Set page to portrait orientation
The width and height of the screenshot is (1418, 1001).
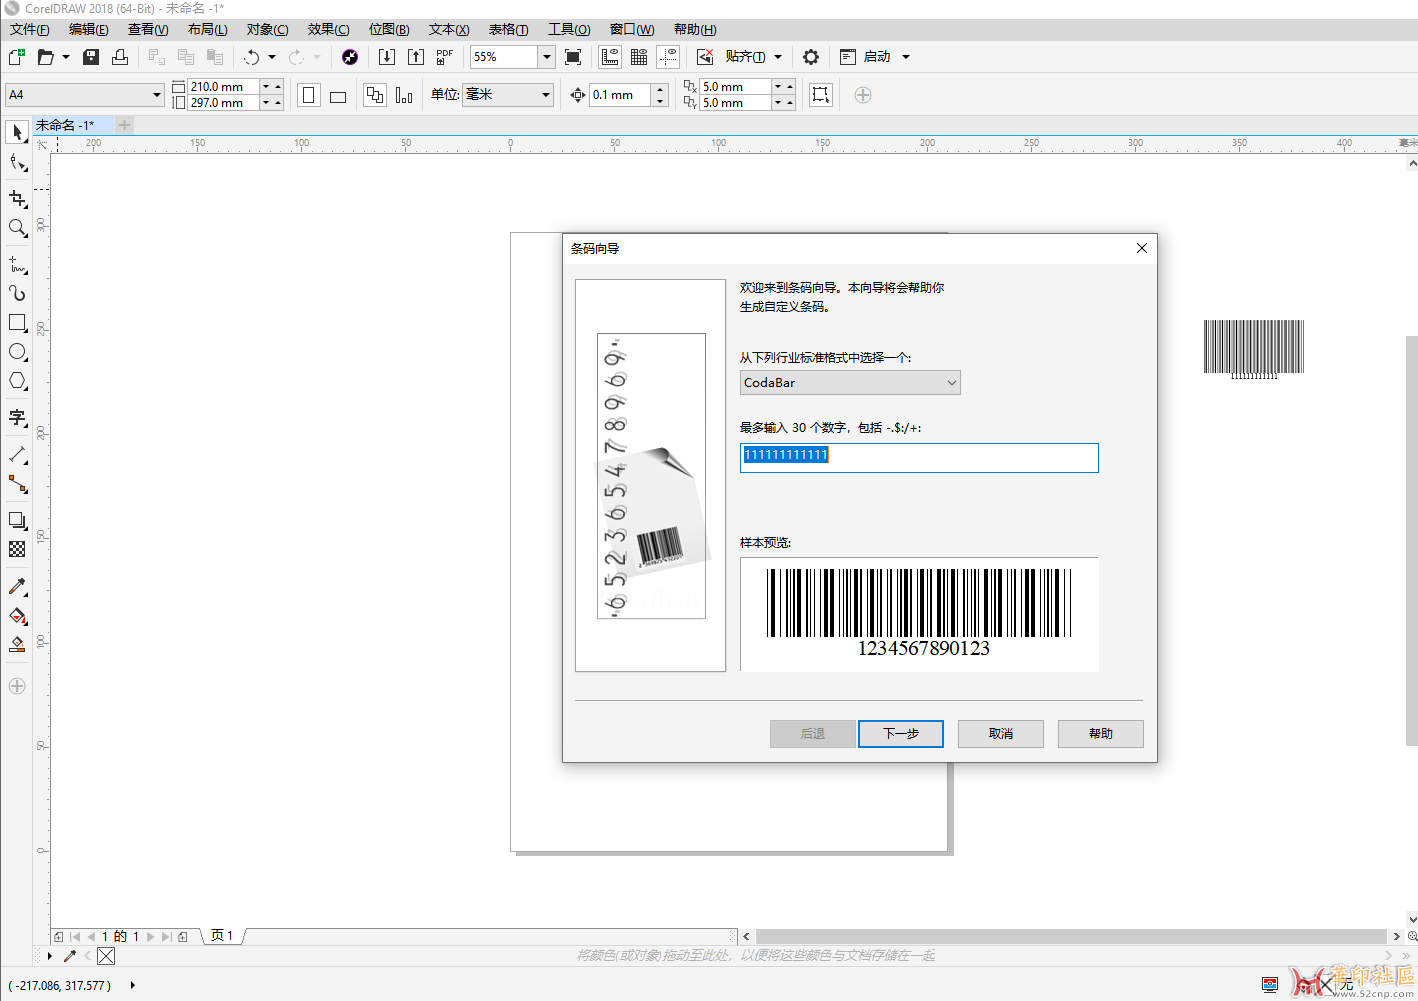[309, 95]
